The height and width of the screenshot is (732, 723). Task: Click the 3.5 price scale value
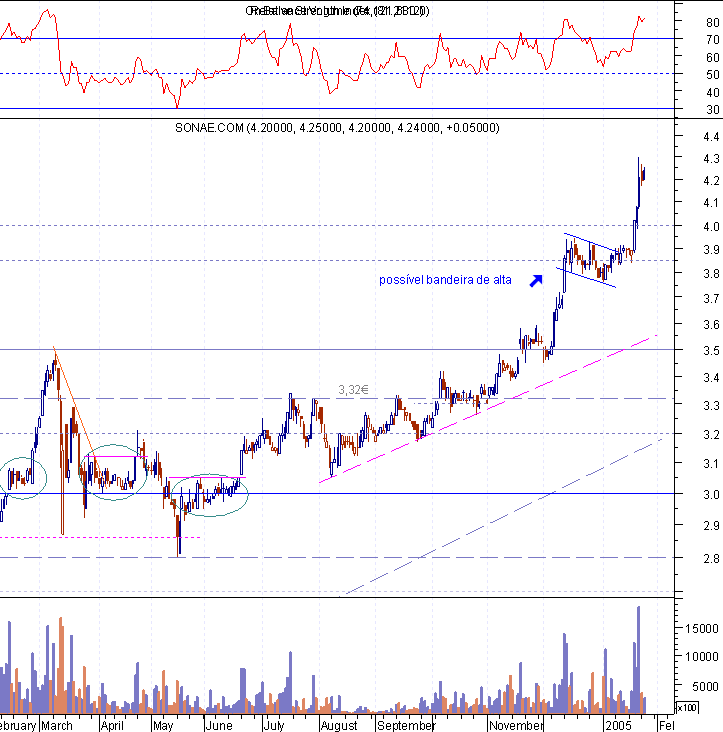[x=711, y=350]
